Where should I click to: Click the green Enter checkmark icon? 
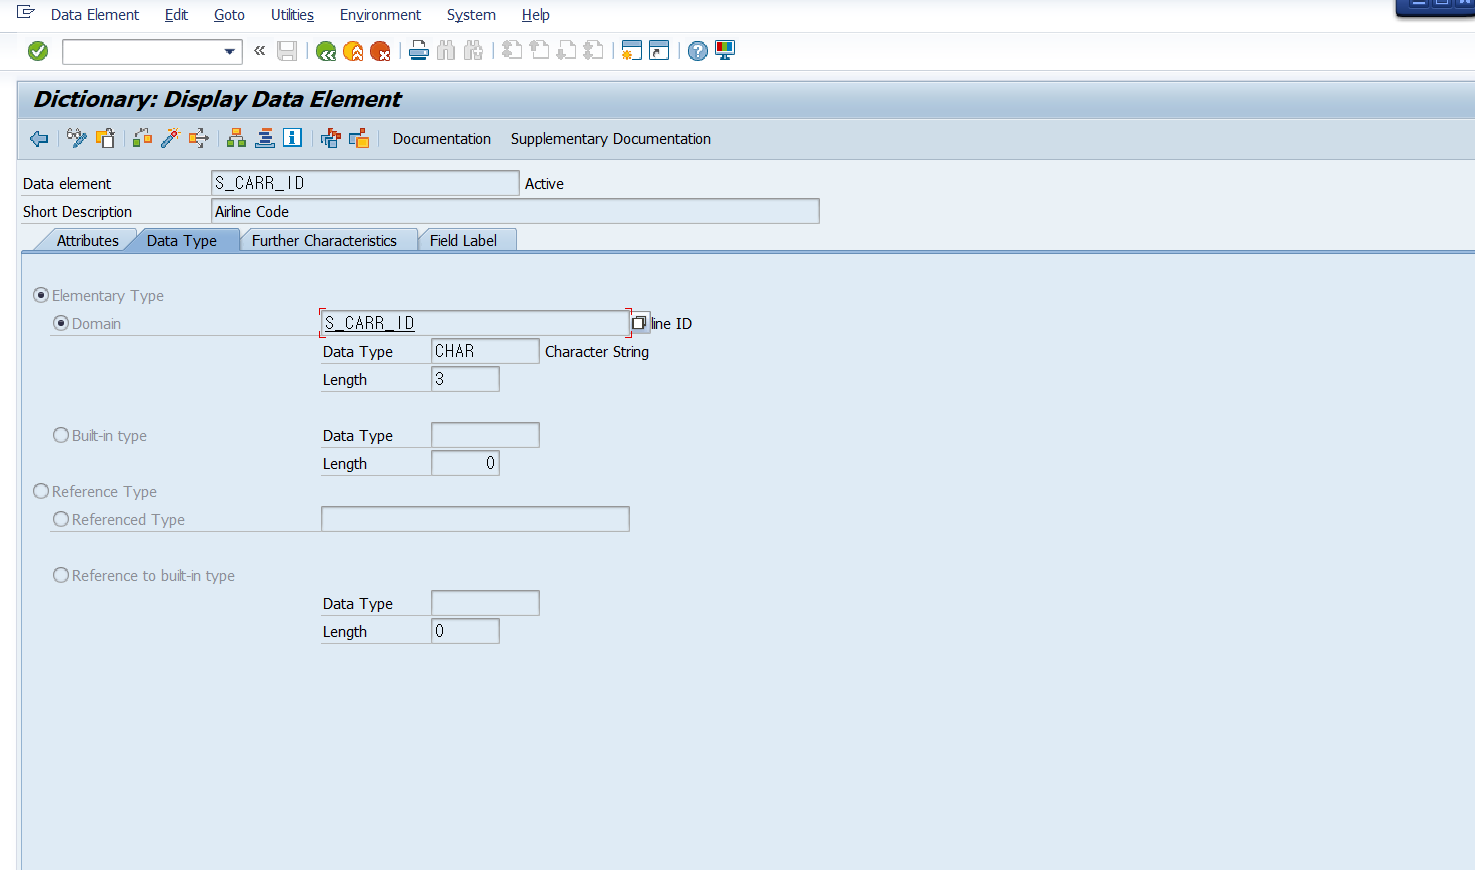[x=38, y=51]
